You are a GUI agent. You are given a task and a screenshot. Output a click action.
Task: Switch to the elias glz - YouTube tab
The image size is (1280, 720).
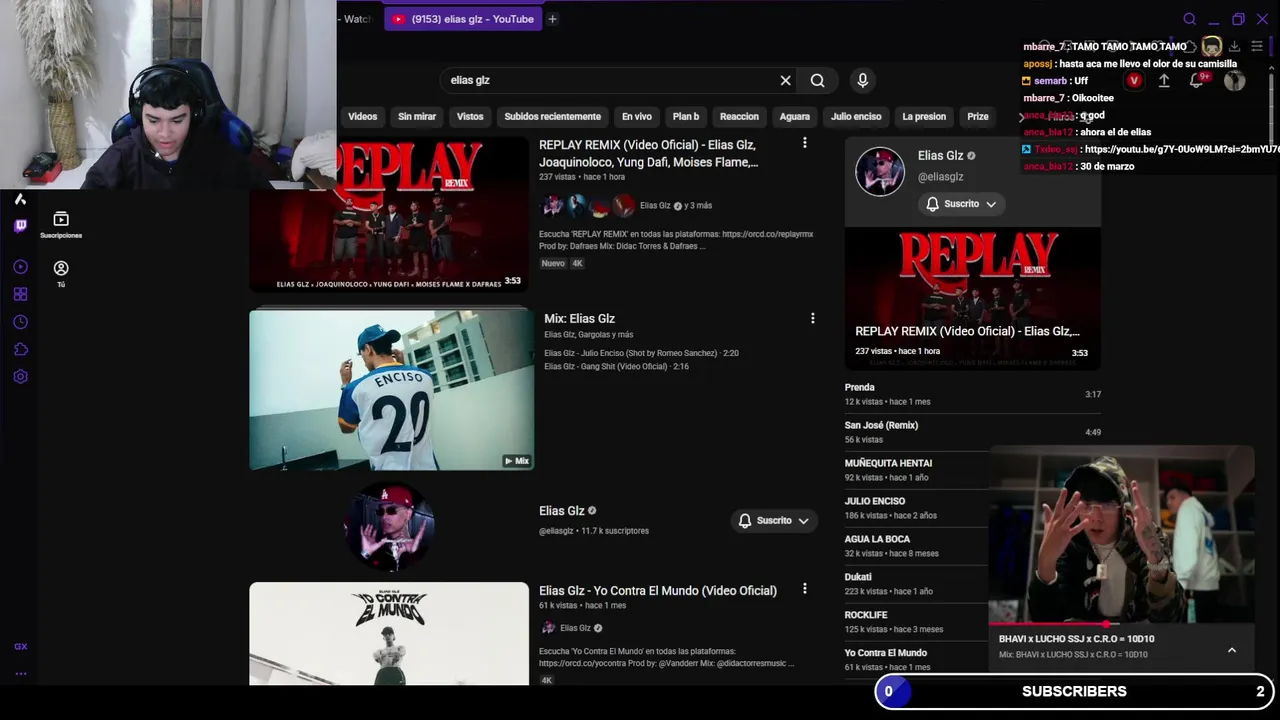point(462,19)
